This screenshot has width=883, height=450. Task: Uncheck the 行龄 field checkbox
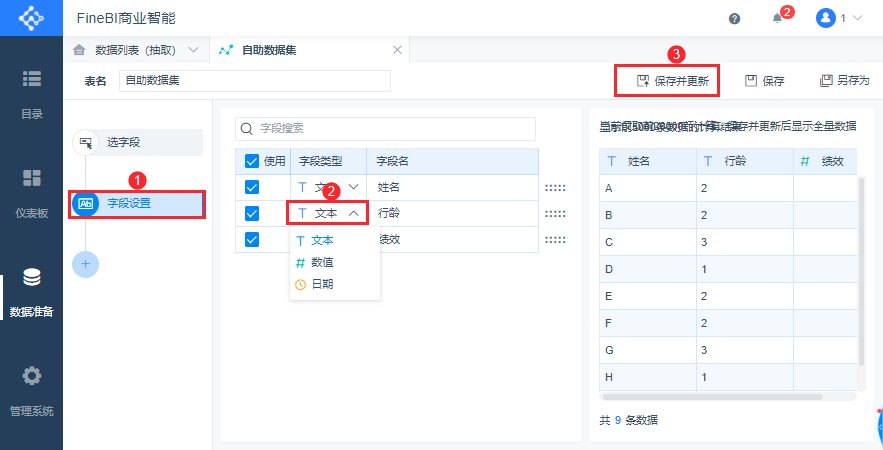click(252, 213)
